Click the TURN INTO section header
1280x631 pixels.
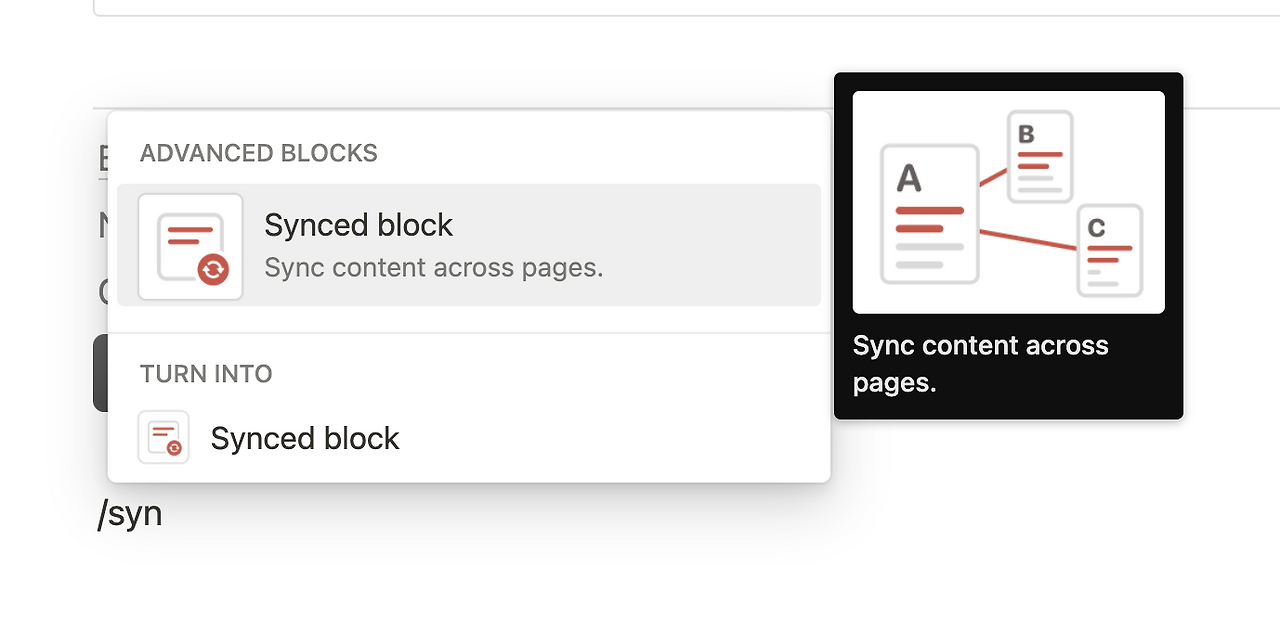(x=206, y=374)
